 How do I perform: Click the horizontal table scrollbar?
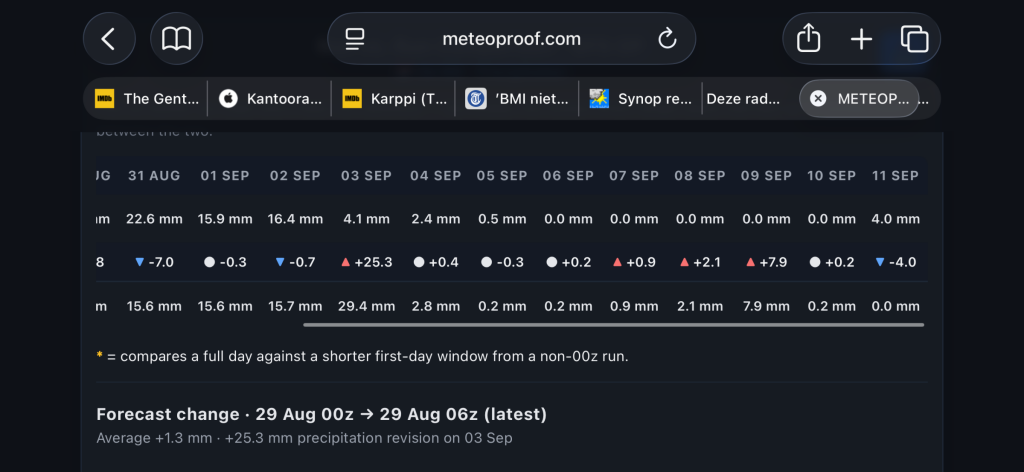coord(614,324)
